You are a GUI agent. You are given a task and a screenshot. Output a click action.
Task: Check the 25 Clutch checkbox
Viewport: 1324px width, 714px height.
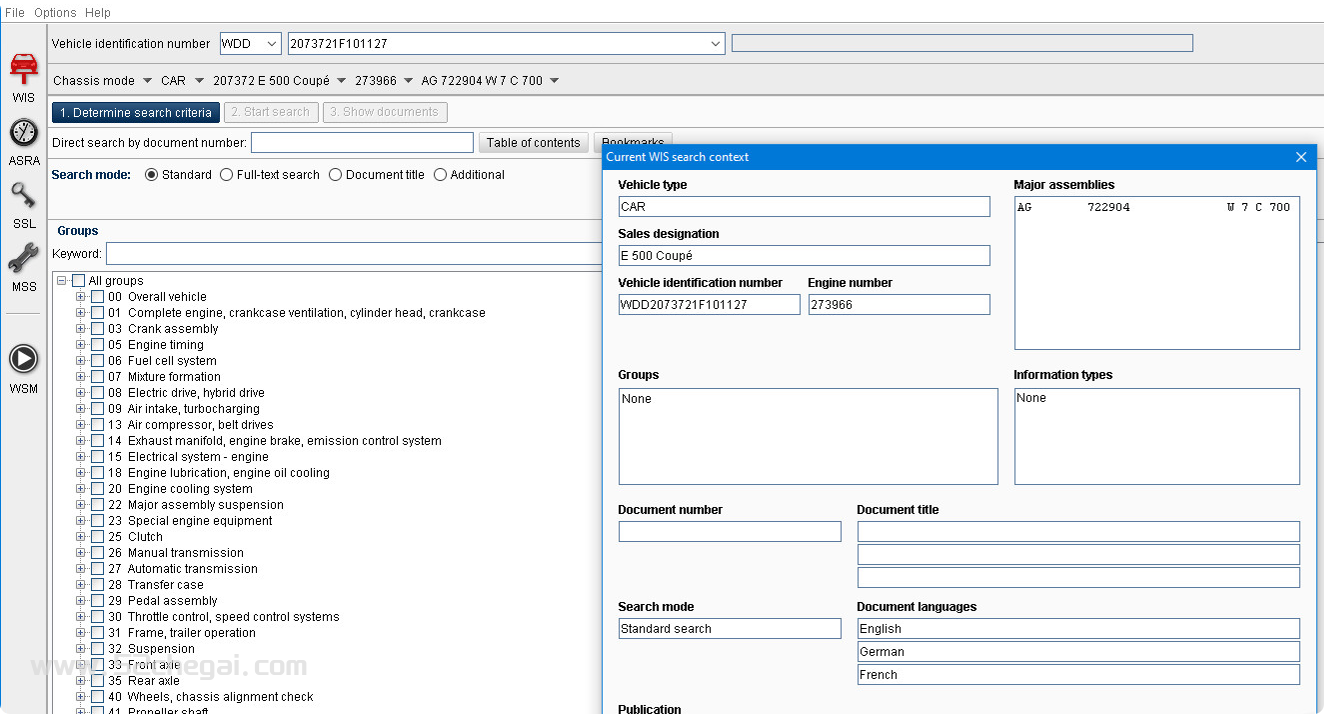(x=98, y=537)
